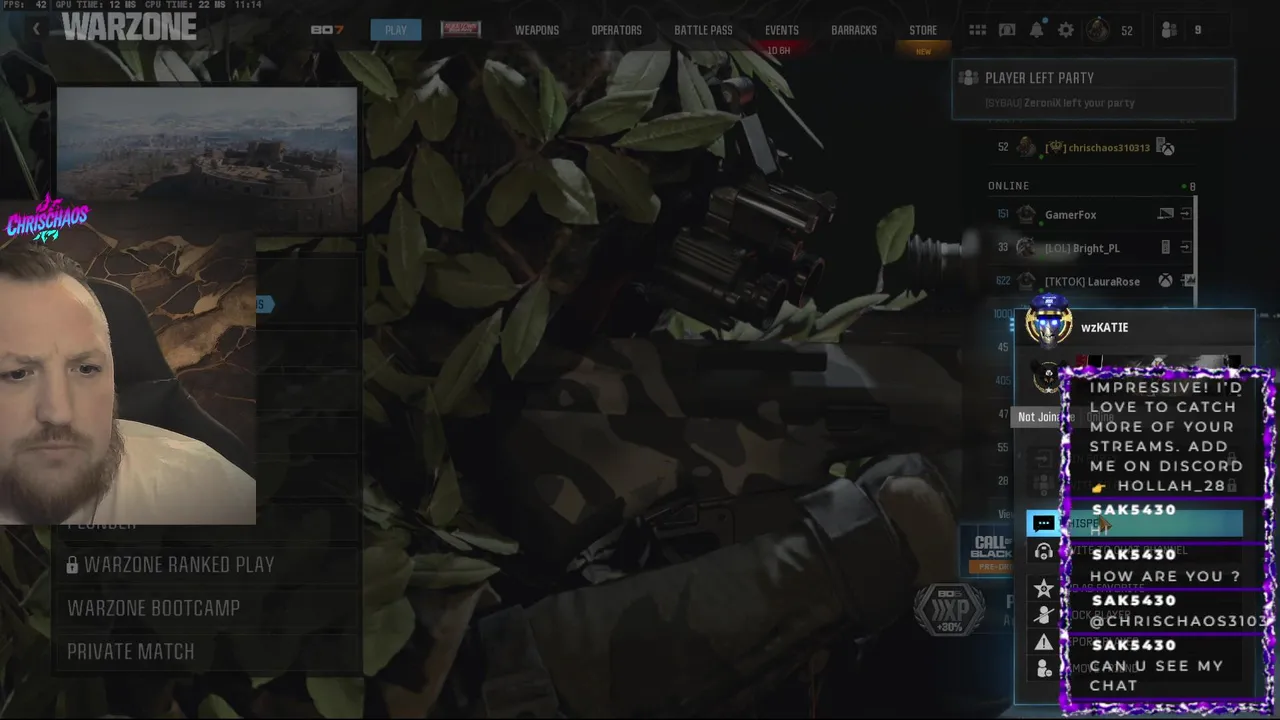
Task: Click the BO7 game switch logo
Action: [x=327, y=30]
